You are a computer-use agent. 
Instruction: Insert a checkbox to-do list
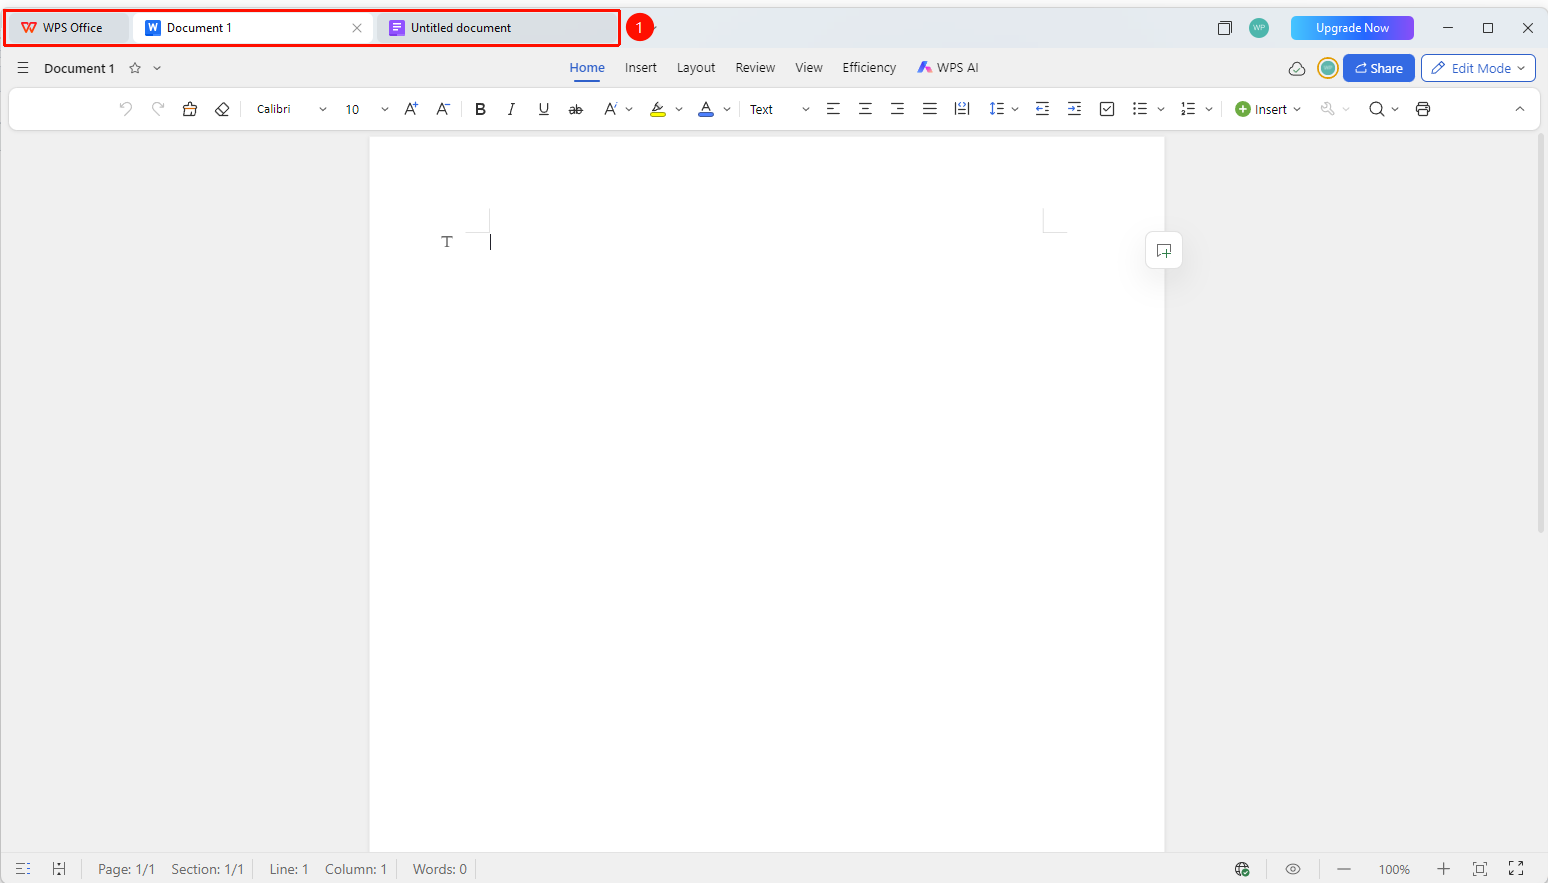(1107, 109)
